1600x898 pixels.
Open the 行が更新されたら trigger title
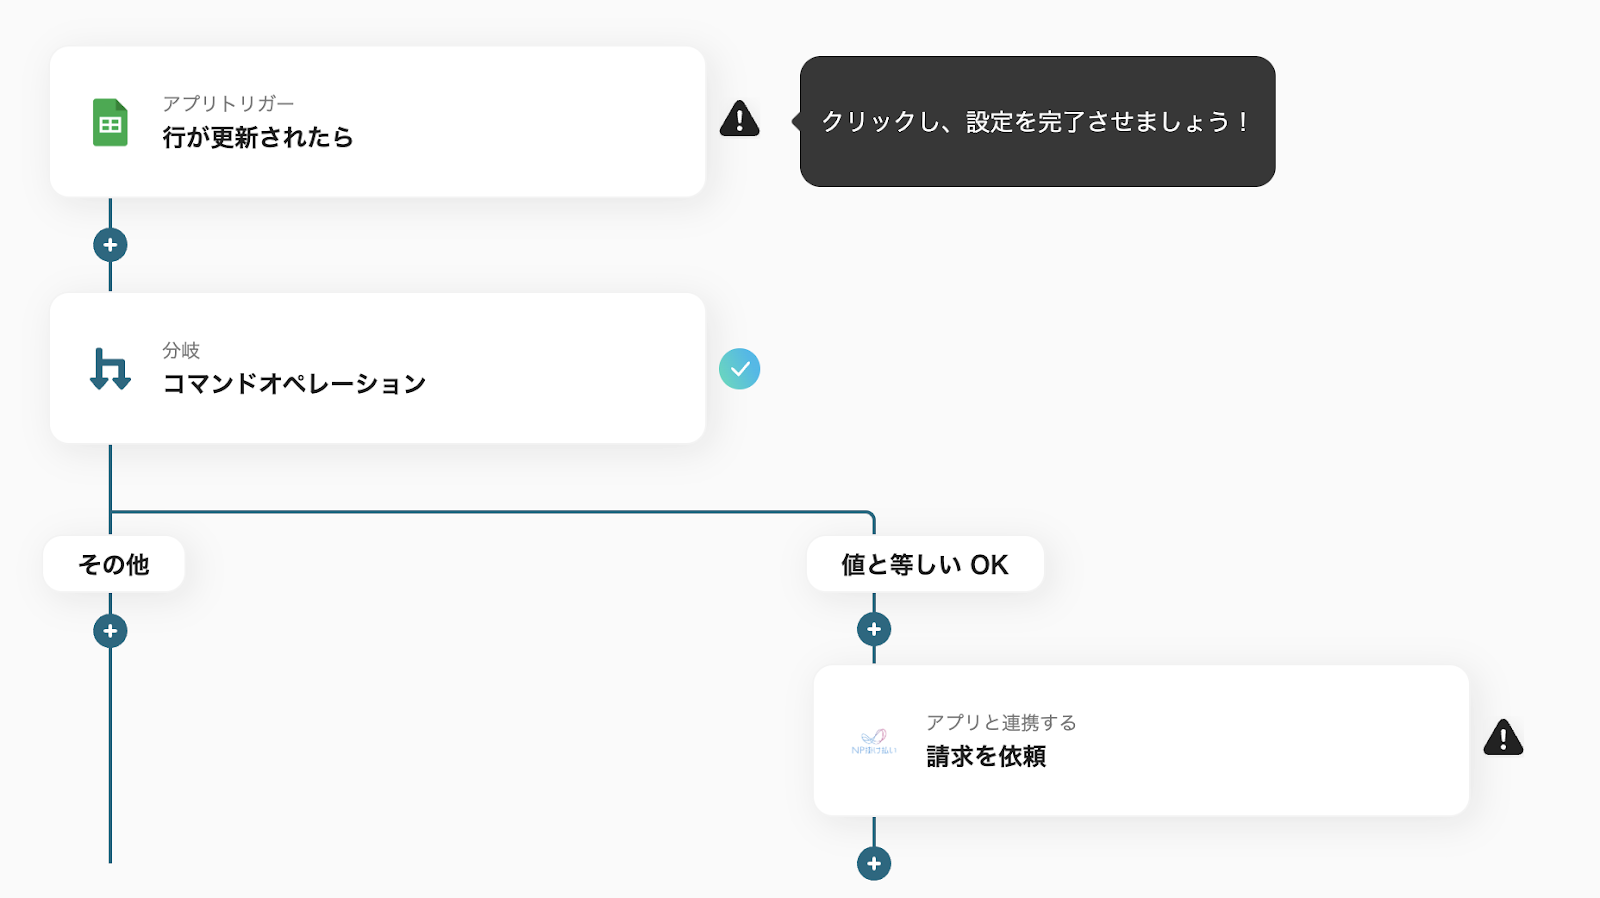(258, 138)
